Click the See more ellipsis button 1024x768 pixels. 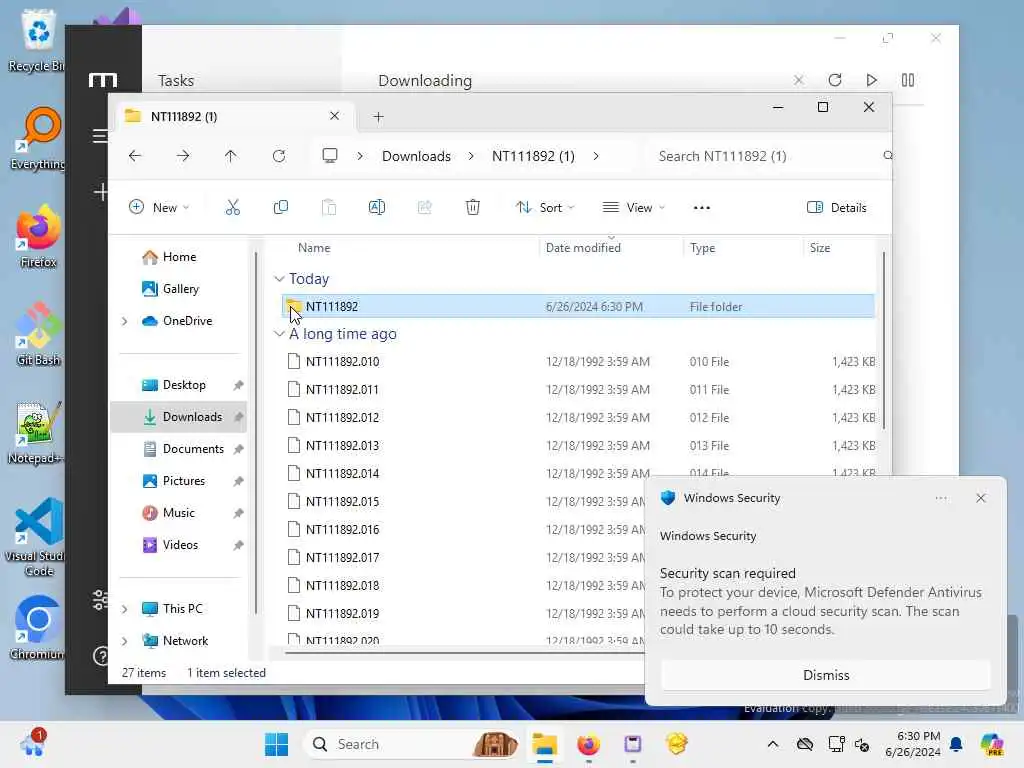click(701, 208)
